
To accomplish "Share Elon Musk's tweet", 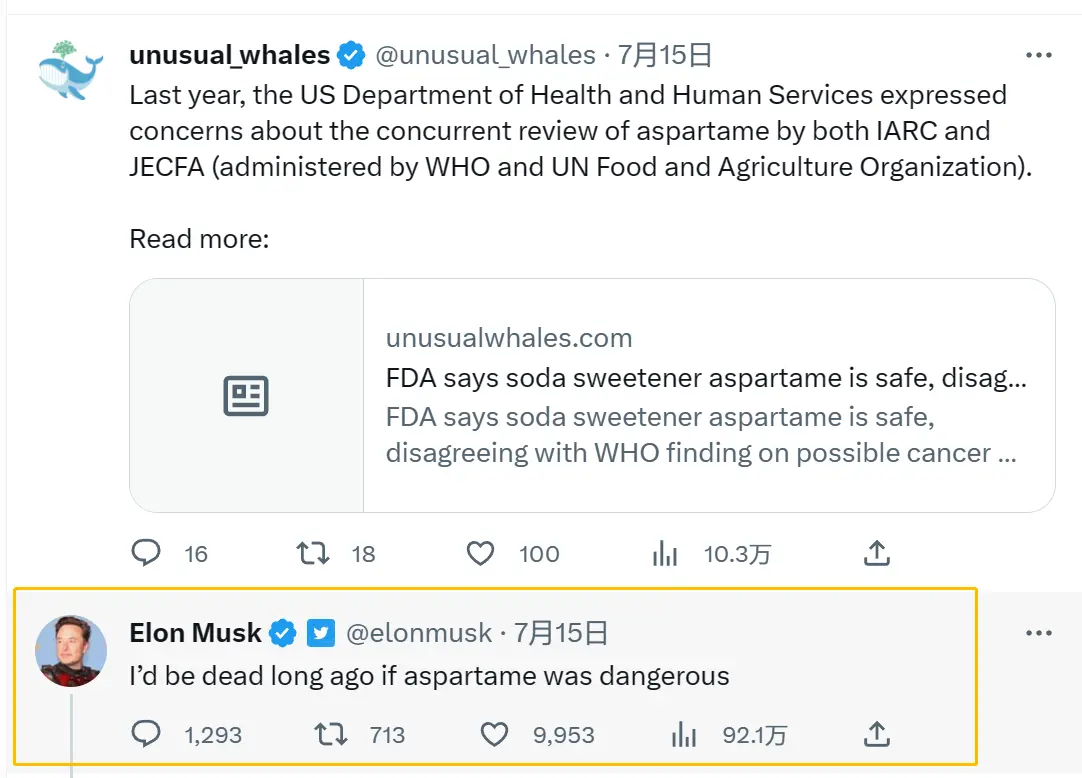I will (876, 735).
